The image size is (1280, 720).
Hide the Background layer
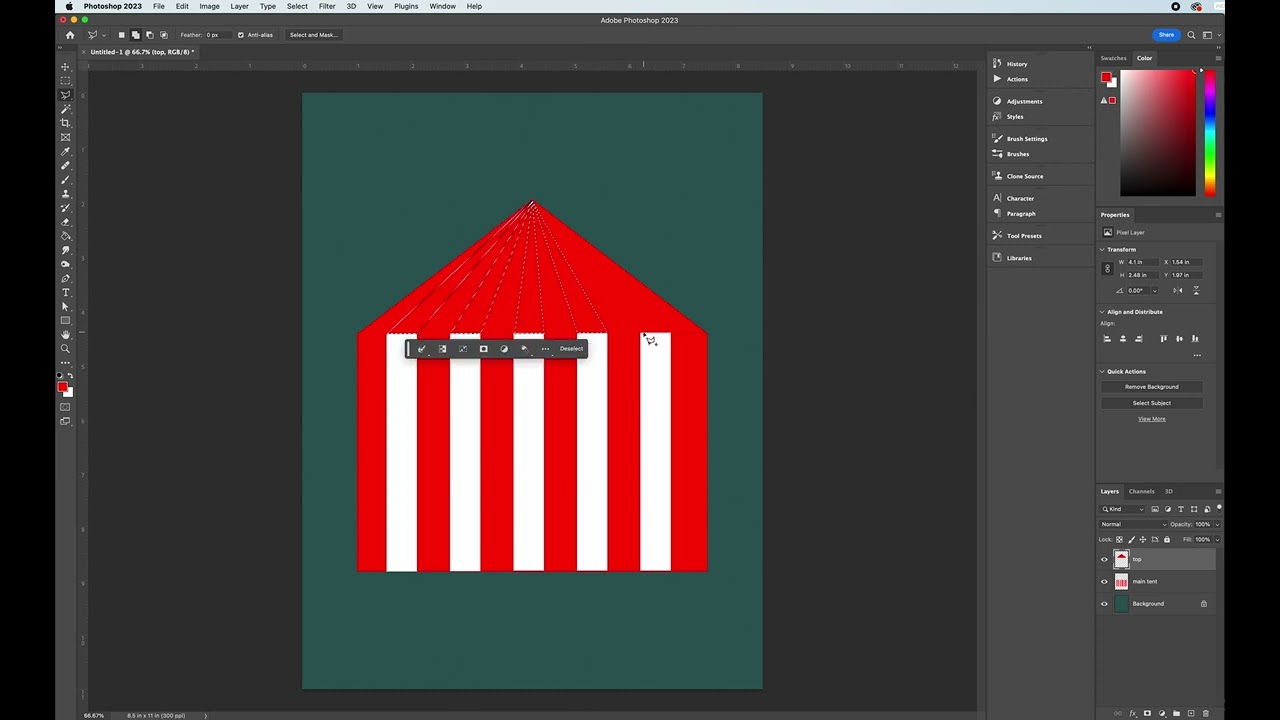tap(1105, 604)
